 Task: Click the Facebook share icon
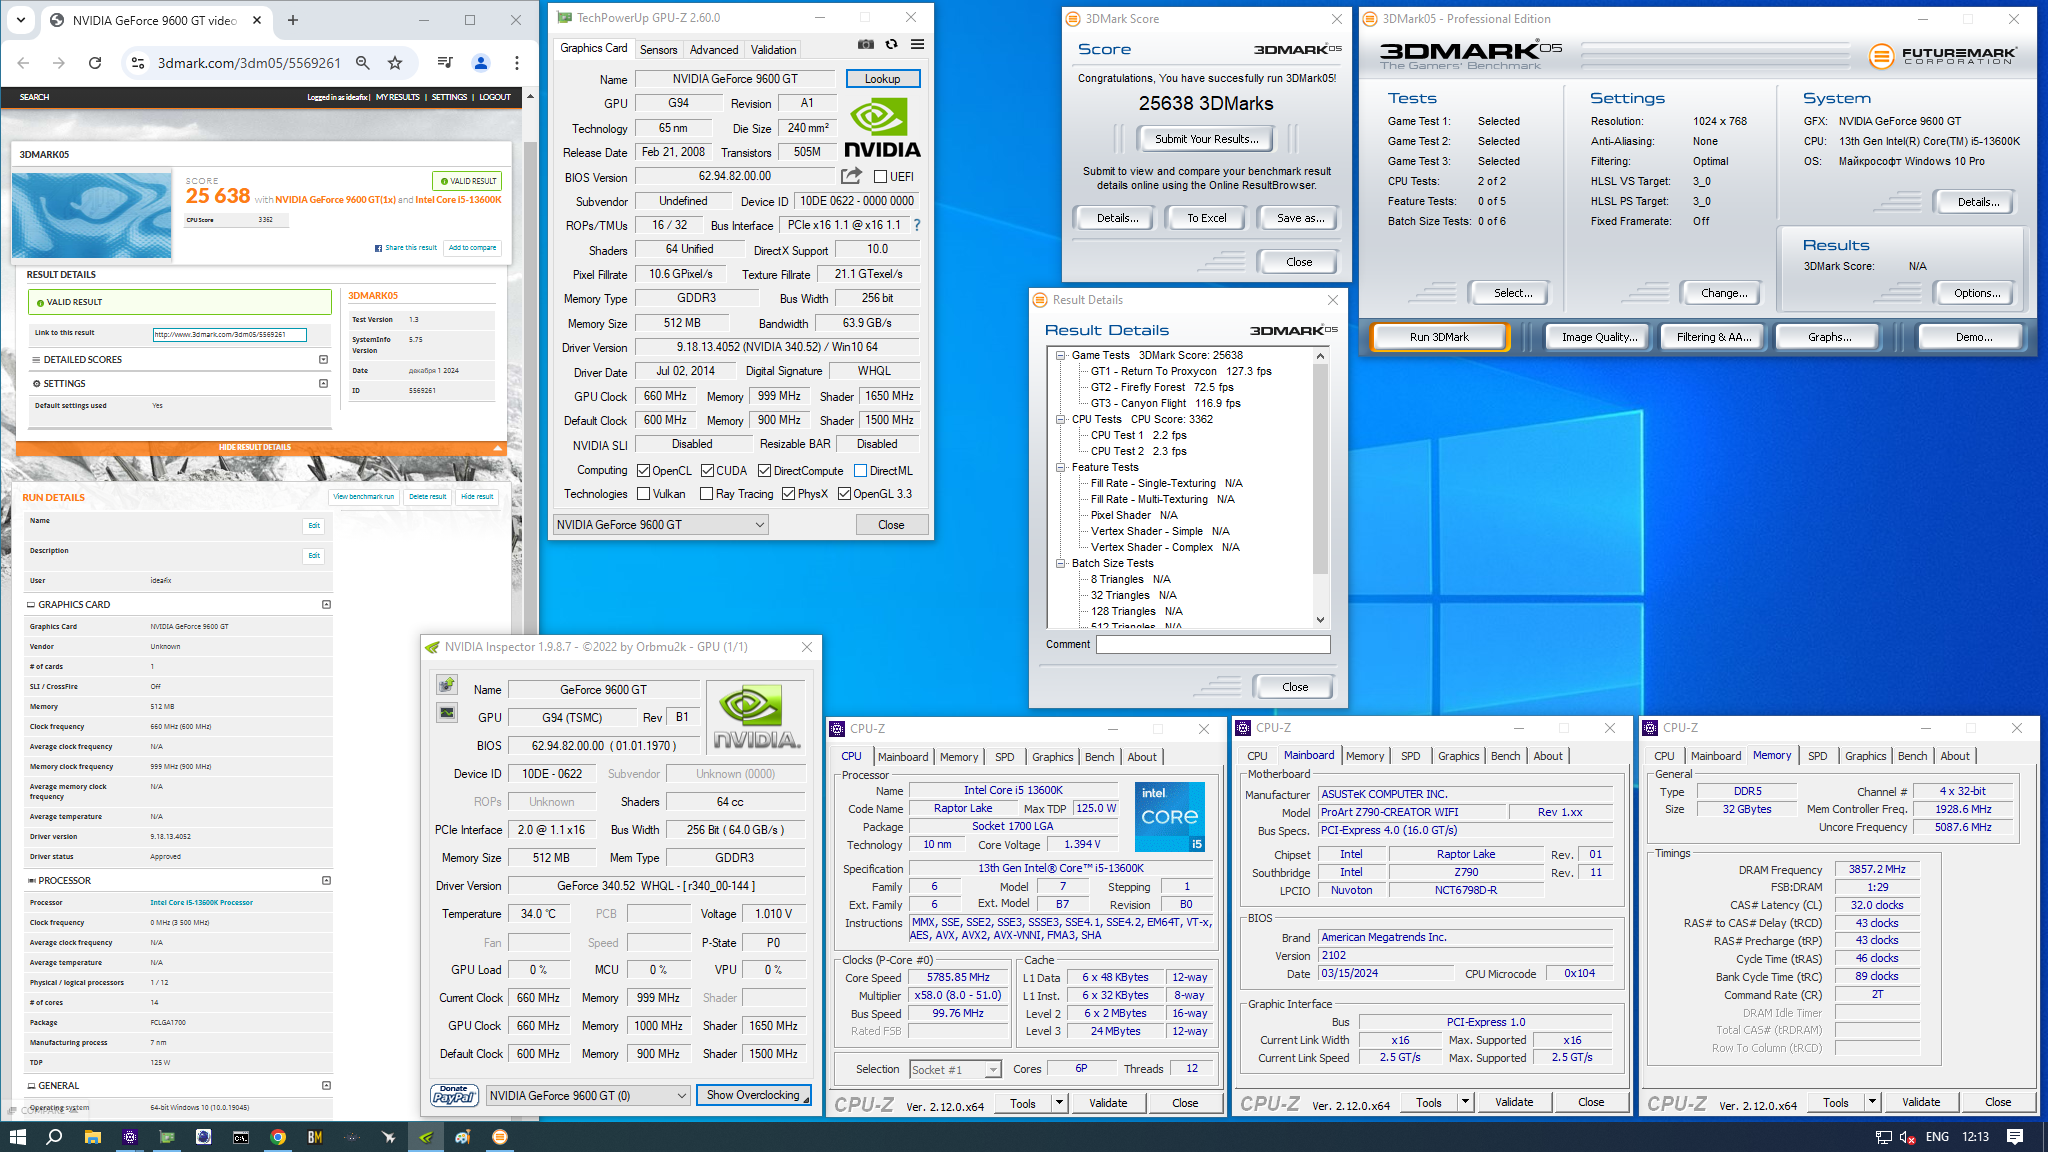(x=379, y=248)
